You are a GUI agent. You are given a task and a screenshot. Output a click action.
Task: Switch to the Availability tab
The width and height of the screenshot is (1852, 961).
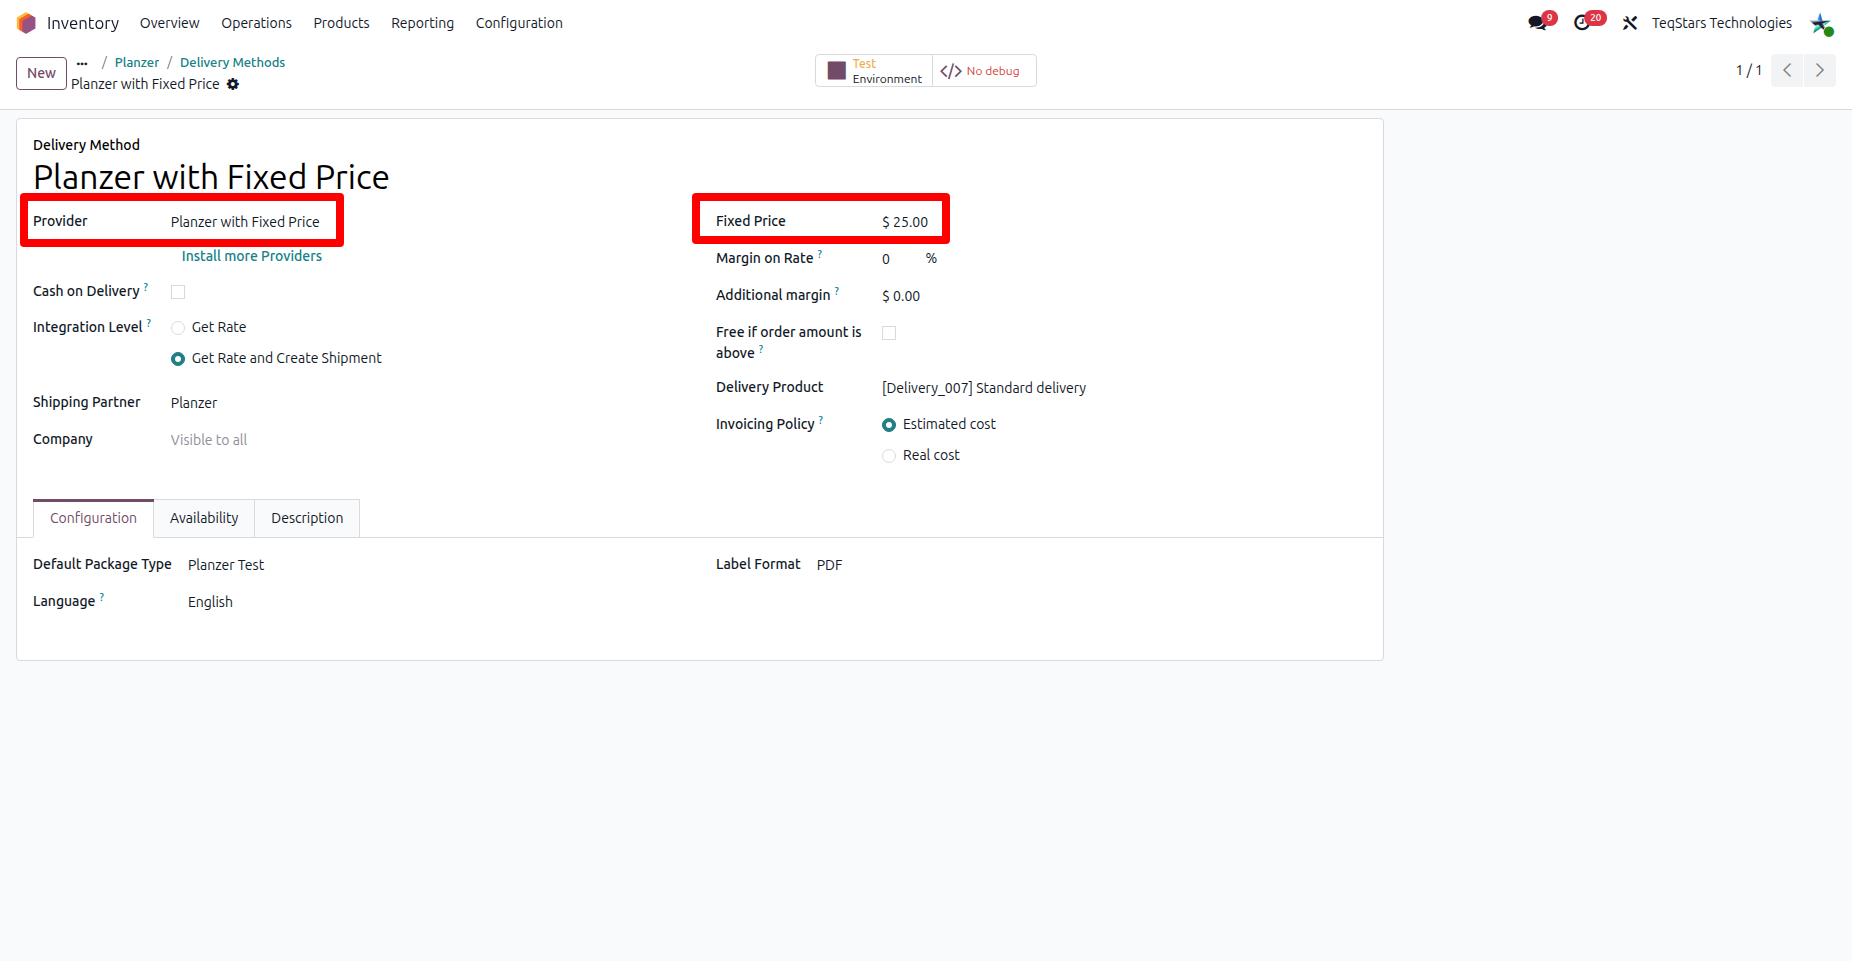pyautogui.click(x=204, y=518)
